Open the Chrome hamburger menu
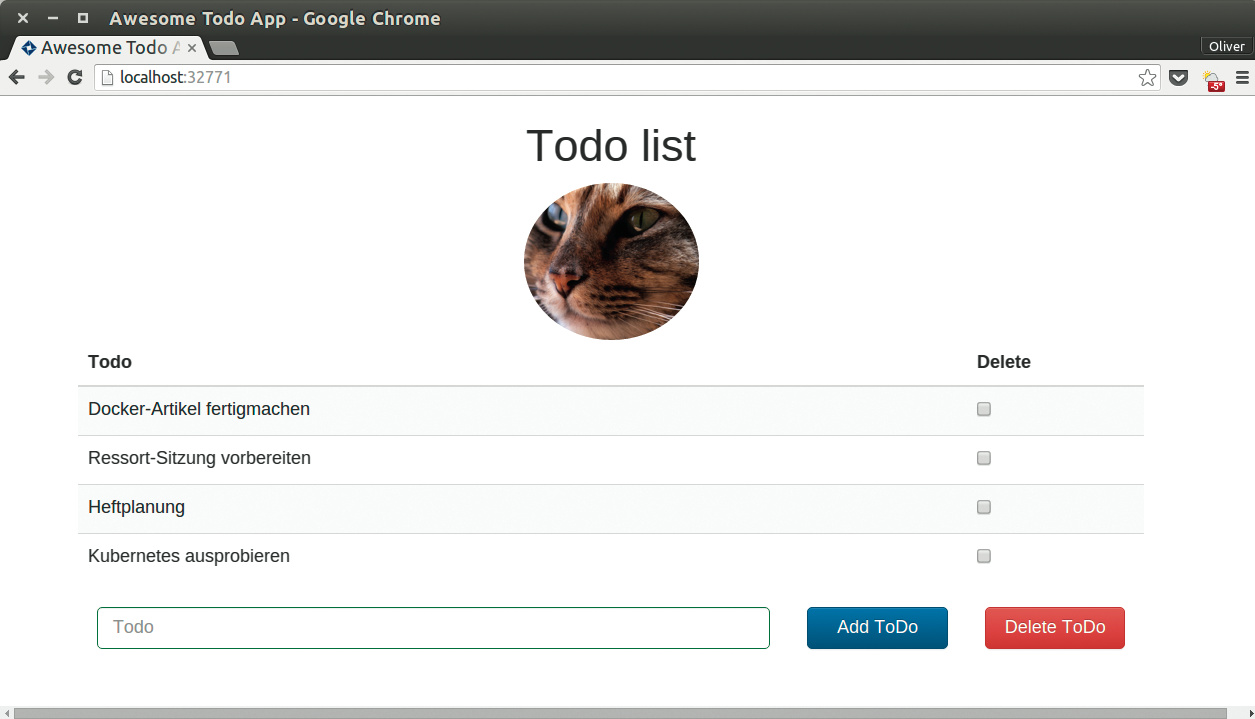This screenshot has width=1255, height=719. point(1242,77)
